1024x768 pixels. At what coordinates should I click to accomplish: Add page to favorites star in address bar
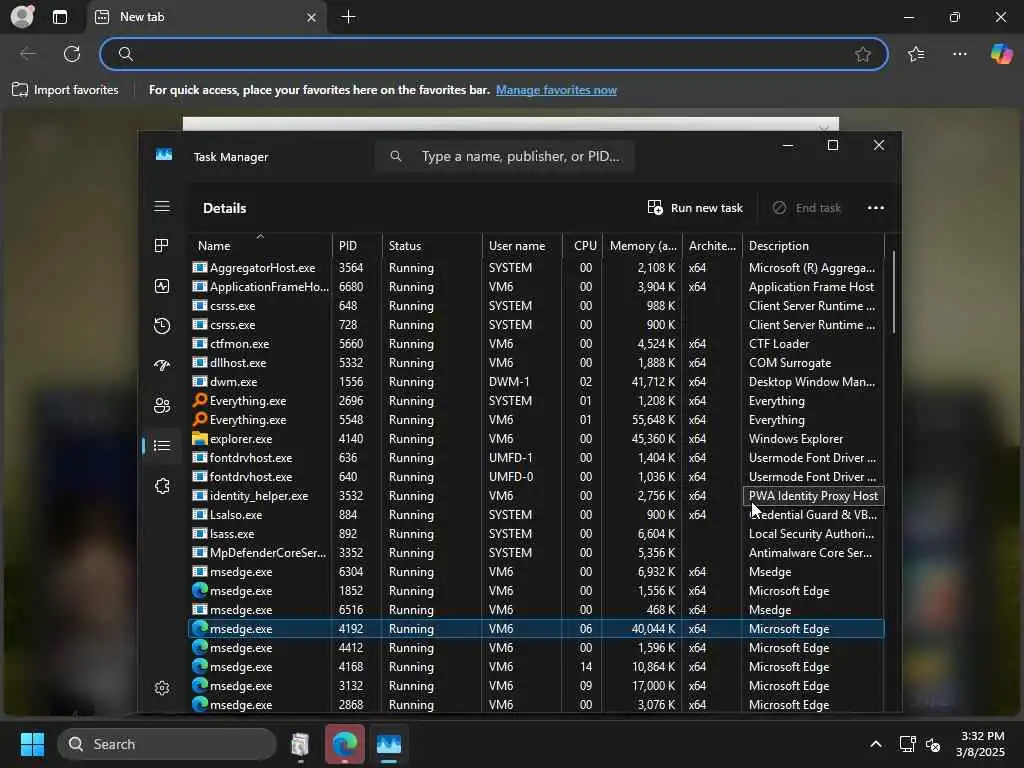point(863,54)
